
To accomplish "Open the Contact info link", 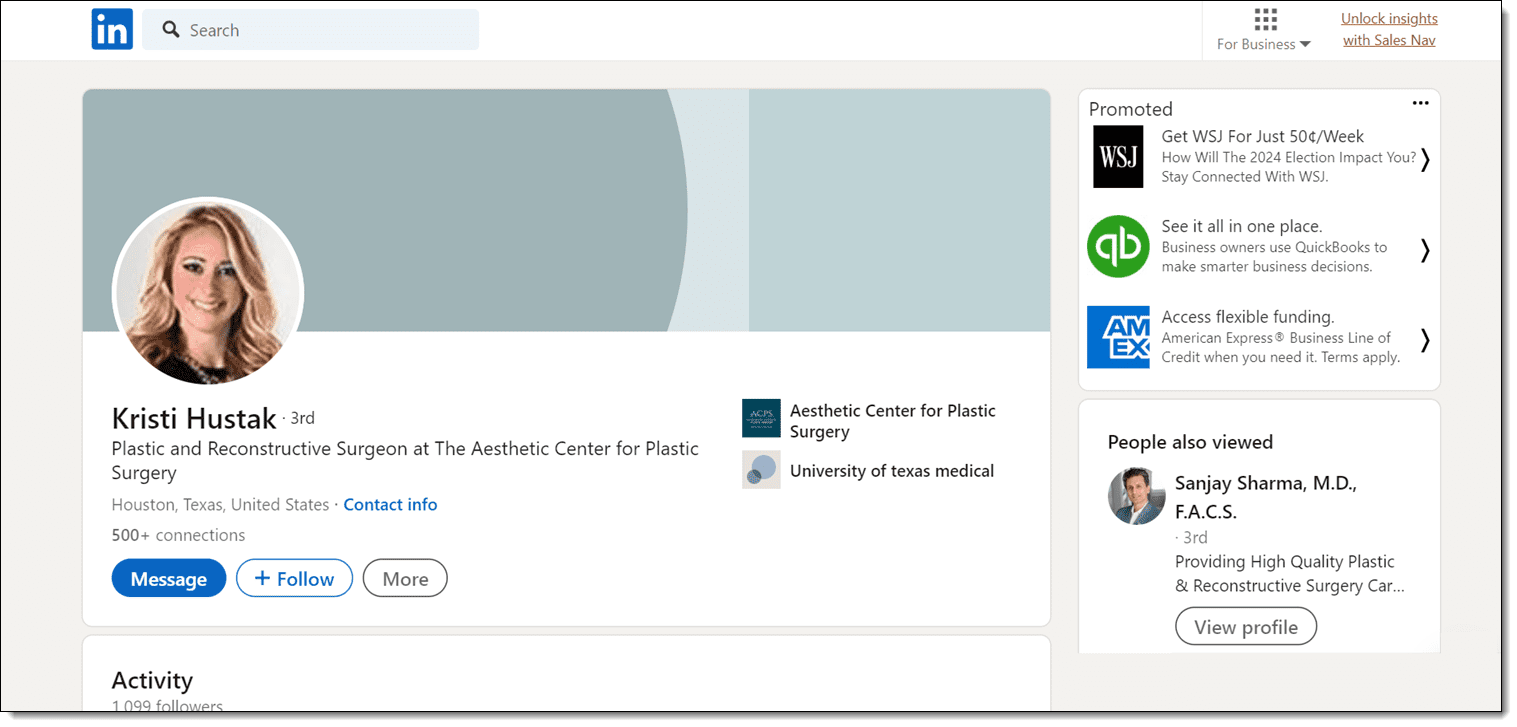I will click(x=390, y=505).
